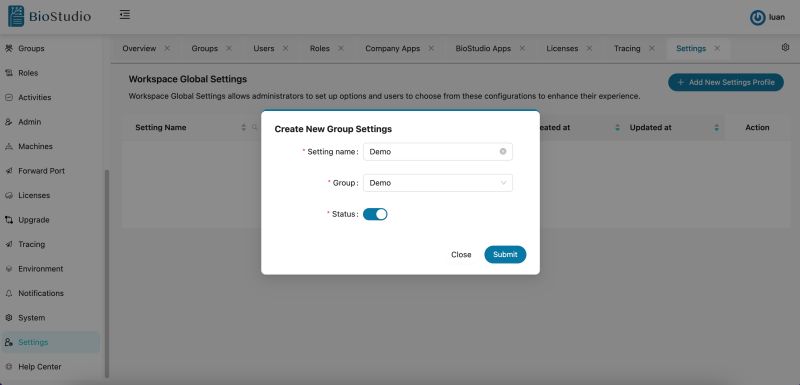The image size is (800, 385).
Task: Click the Licenses sidebar icon
Action: click(x=9, y=195)
